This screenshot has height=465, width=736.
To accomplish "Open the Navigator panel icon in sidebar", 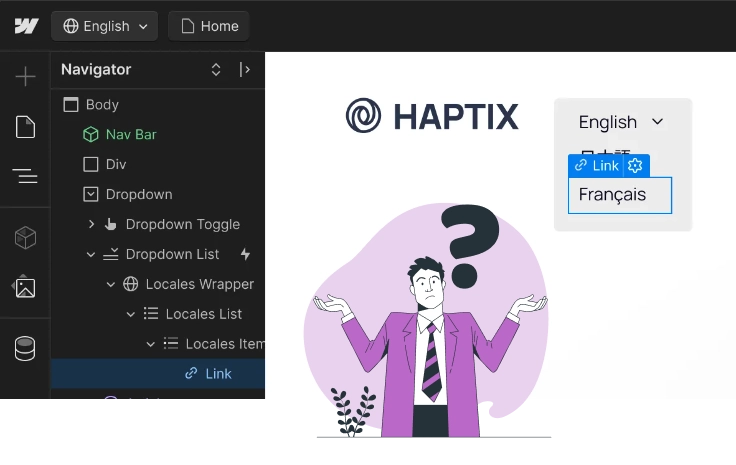I will 25,176.
